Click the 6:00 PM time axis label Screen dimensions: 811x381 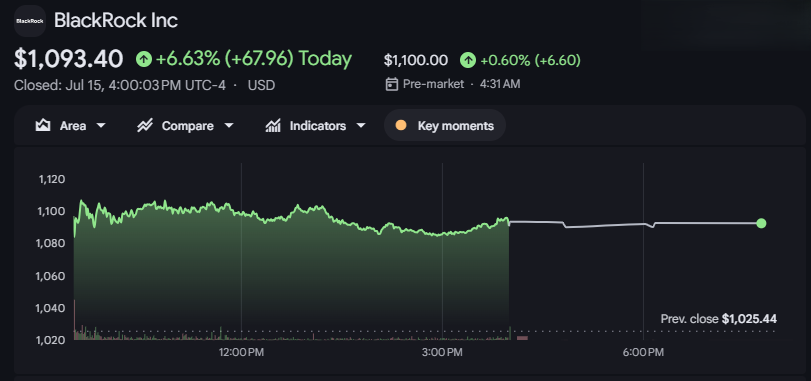coord(643,353)
